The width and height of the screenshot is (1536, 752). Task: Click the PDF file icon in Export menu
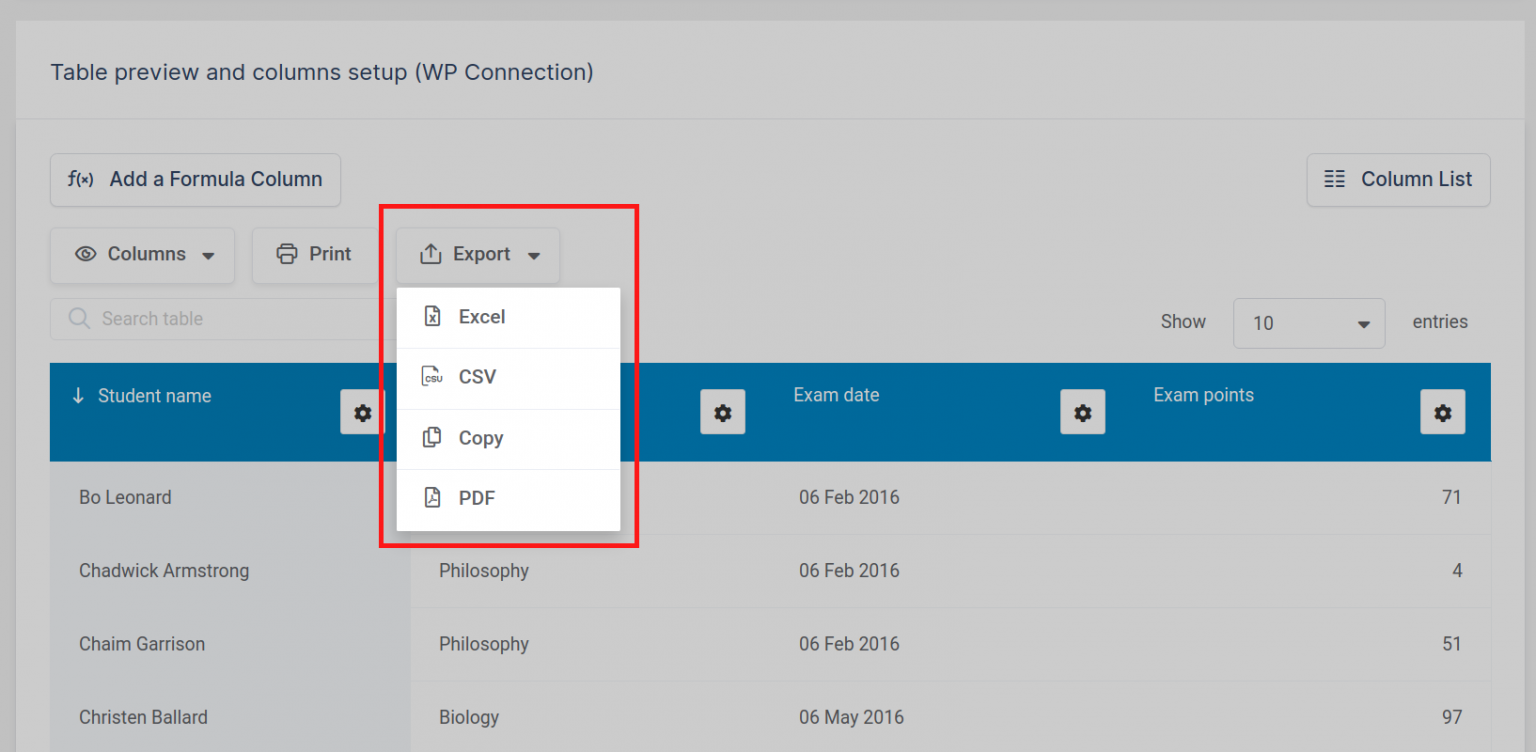432,498
